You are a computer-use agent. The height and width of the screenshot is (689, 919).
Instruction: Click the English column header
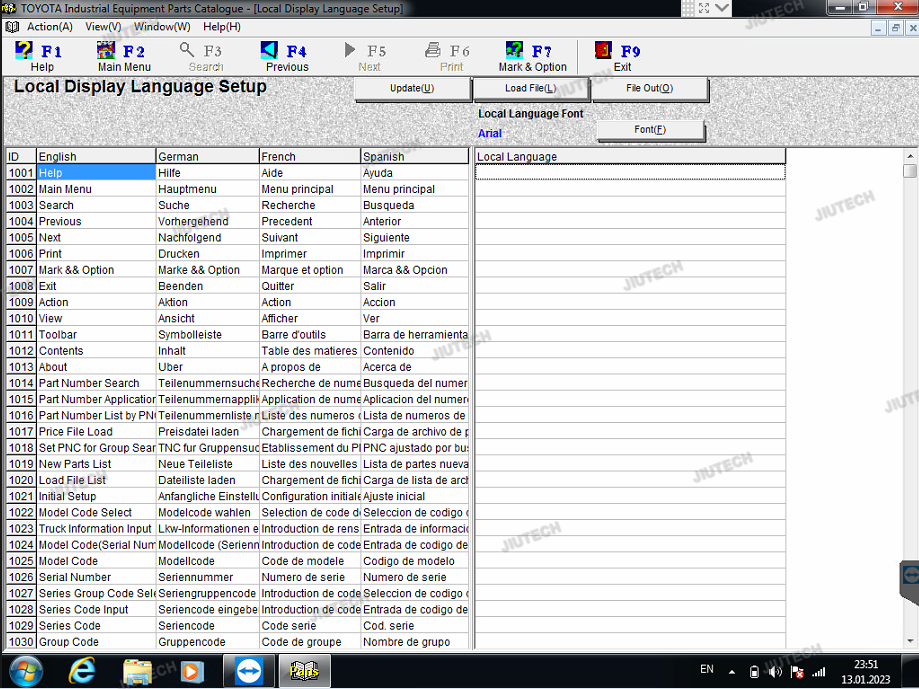click(96, 156)
